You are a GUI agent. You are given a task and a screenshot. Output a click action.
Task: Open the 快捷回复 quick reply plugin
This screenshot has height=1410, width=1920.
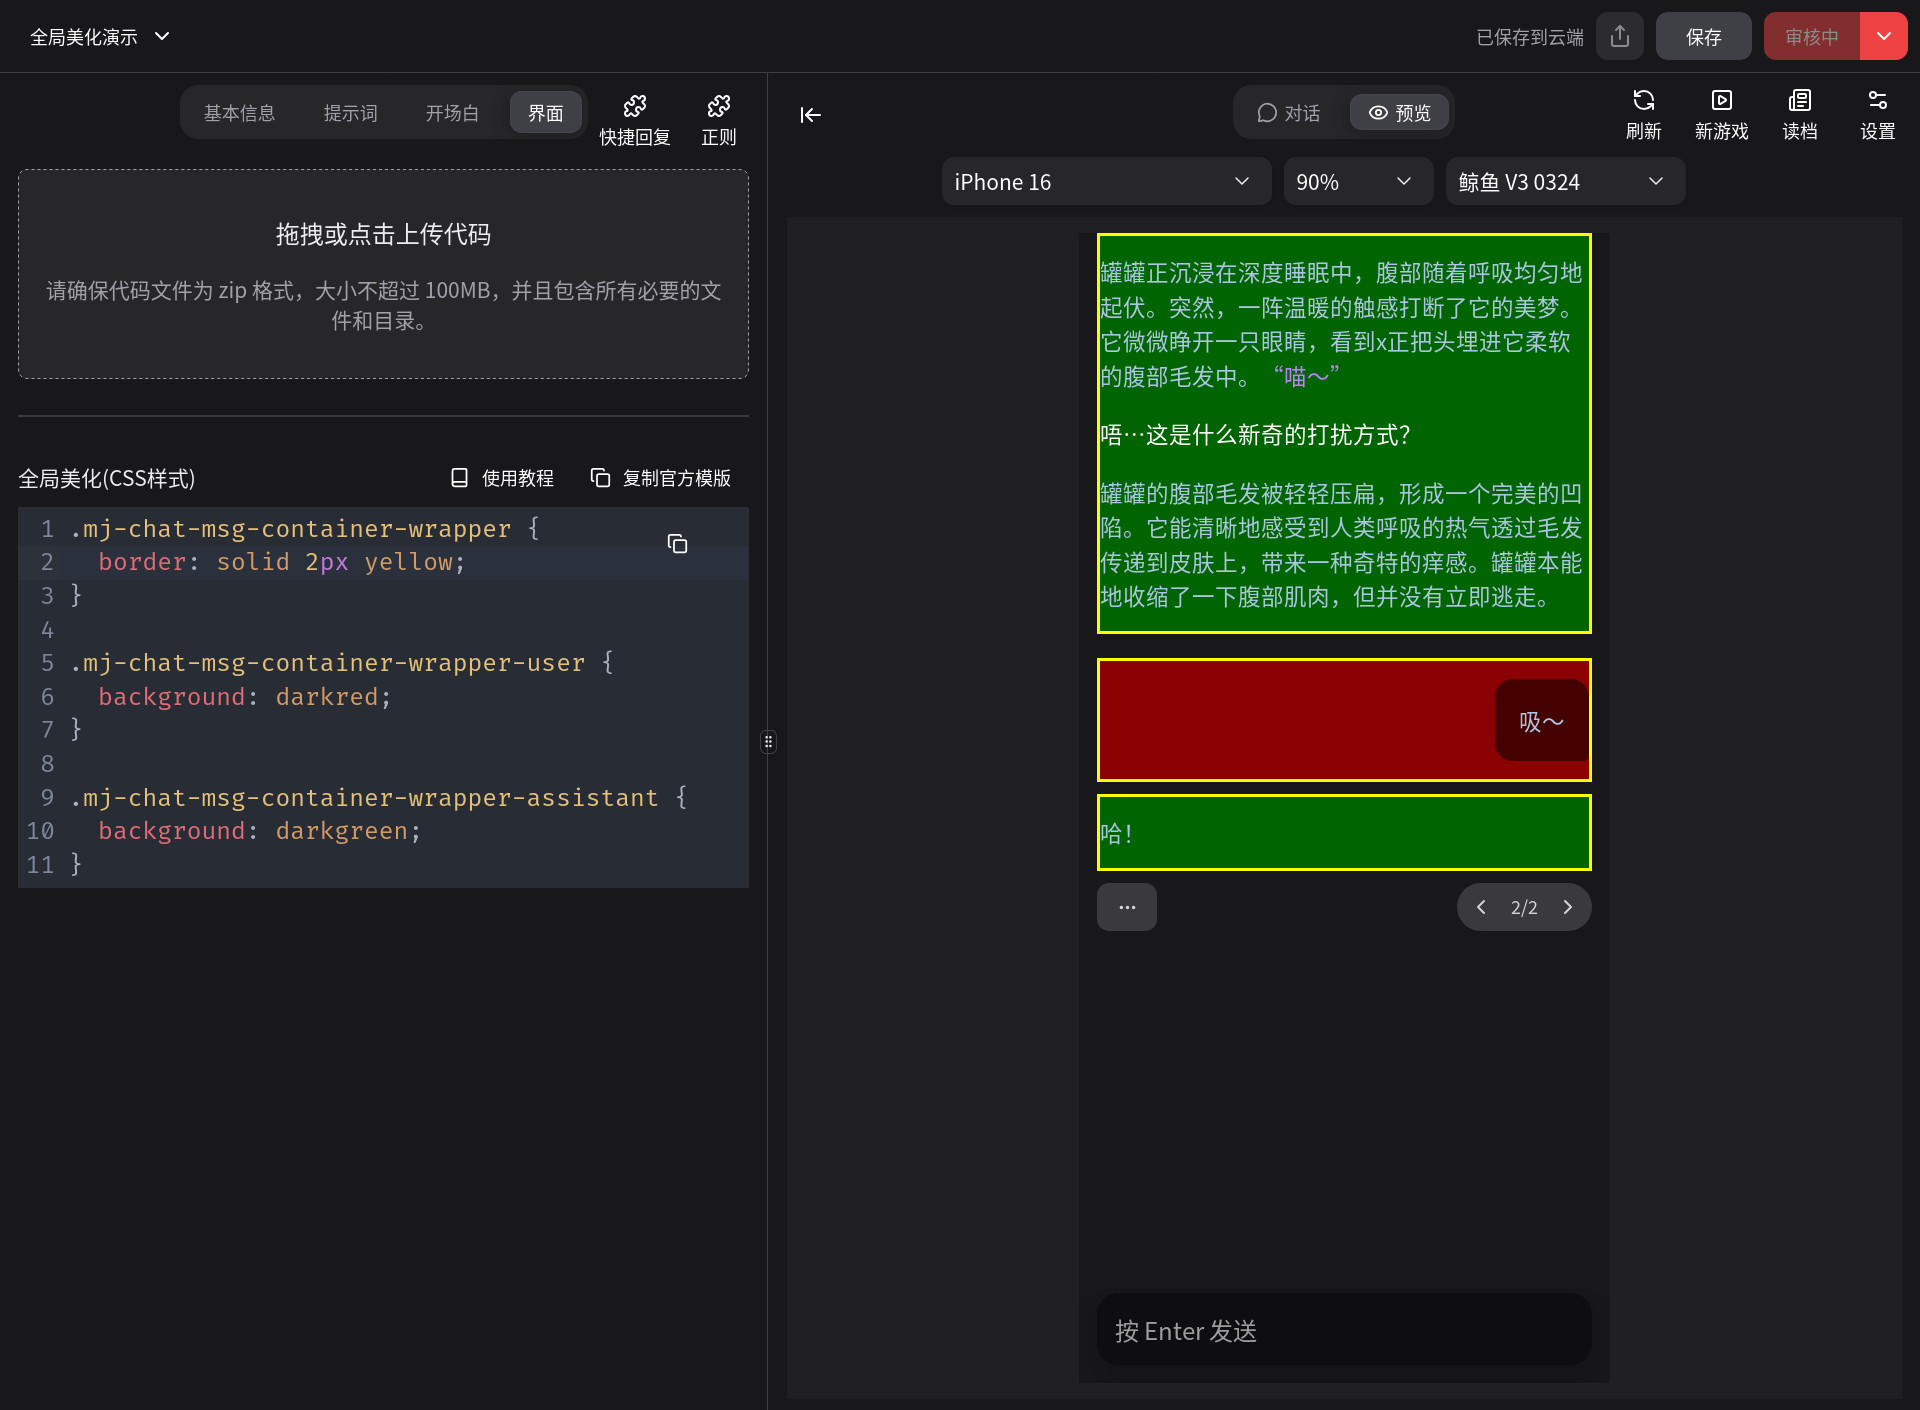click(634, 119)
